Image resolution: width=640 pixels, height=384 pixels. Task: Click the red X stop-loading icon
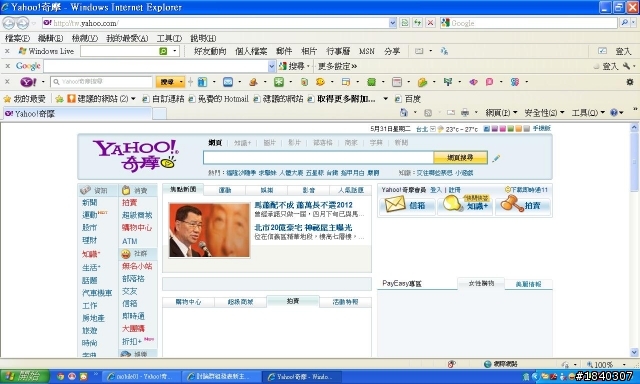click(x=430, y=23)
